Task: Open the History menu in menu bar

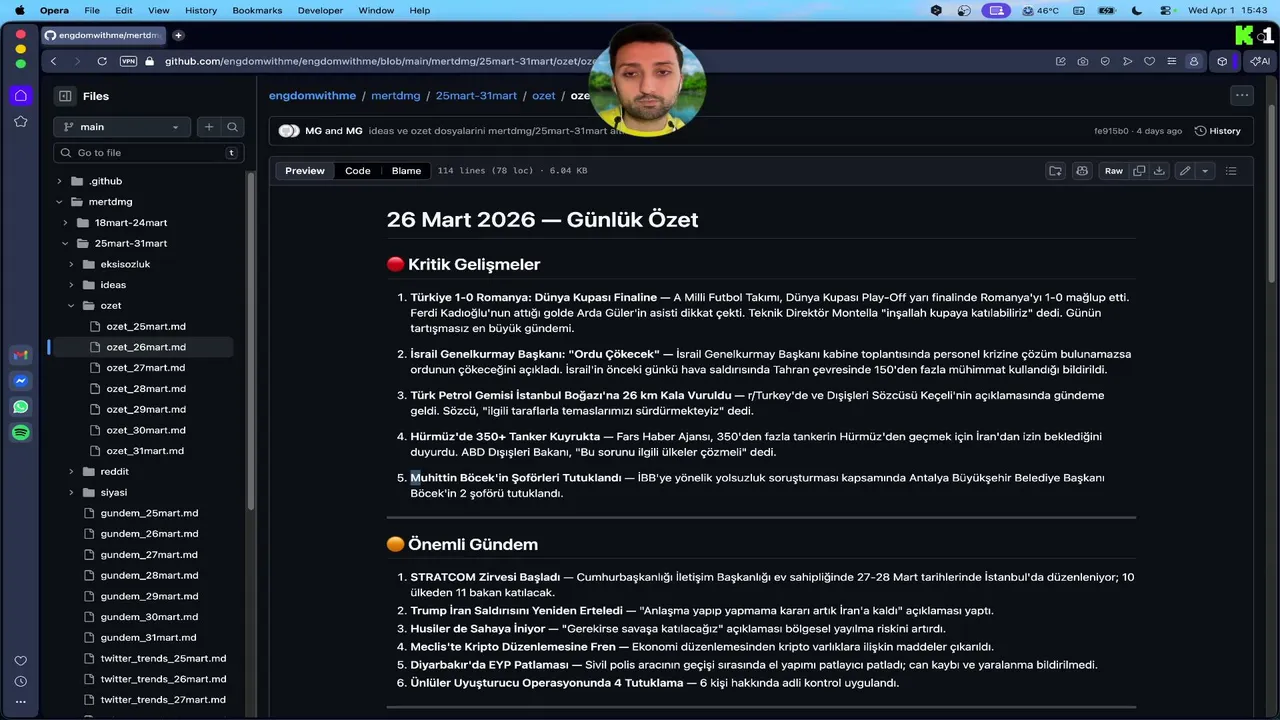Action: [201, 10]
